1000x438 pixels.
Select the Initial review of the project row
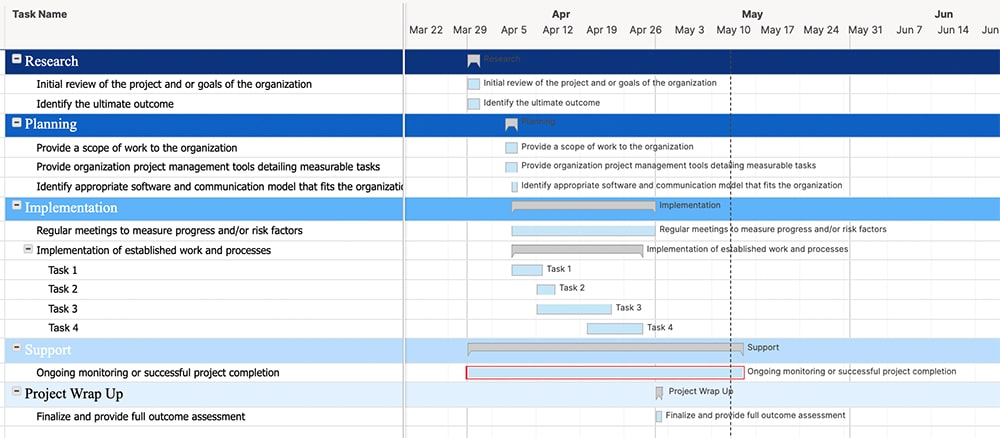click(x=174, y=84)
